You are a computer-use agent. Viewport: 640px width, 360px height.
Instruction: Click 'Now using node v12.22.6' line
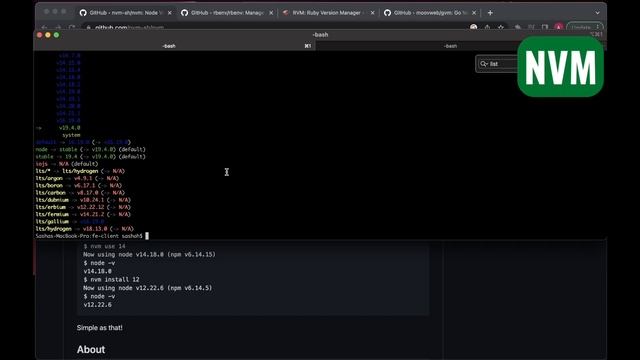tap(148, 288)
